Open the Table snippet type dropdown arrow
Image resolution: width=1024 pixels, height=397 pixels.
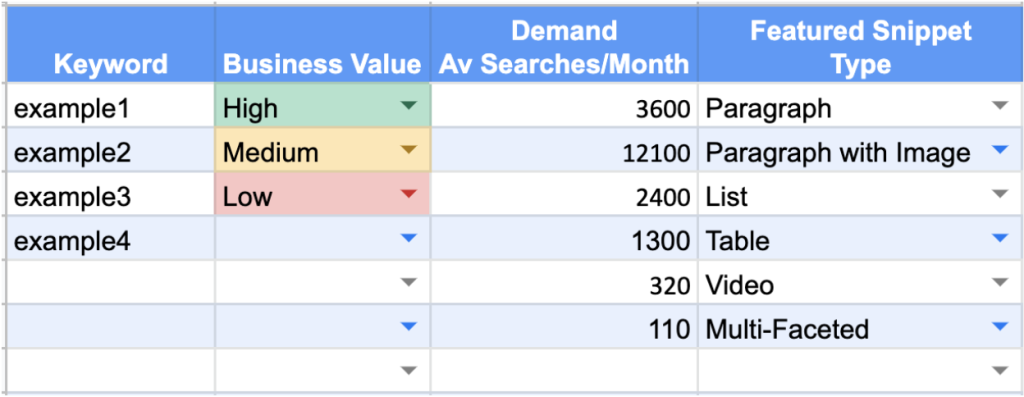[1000, 238]
